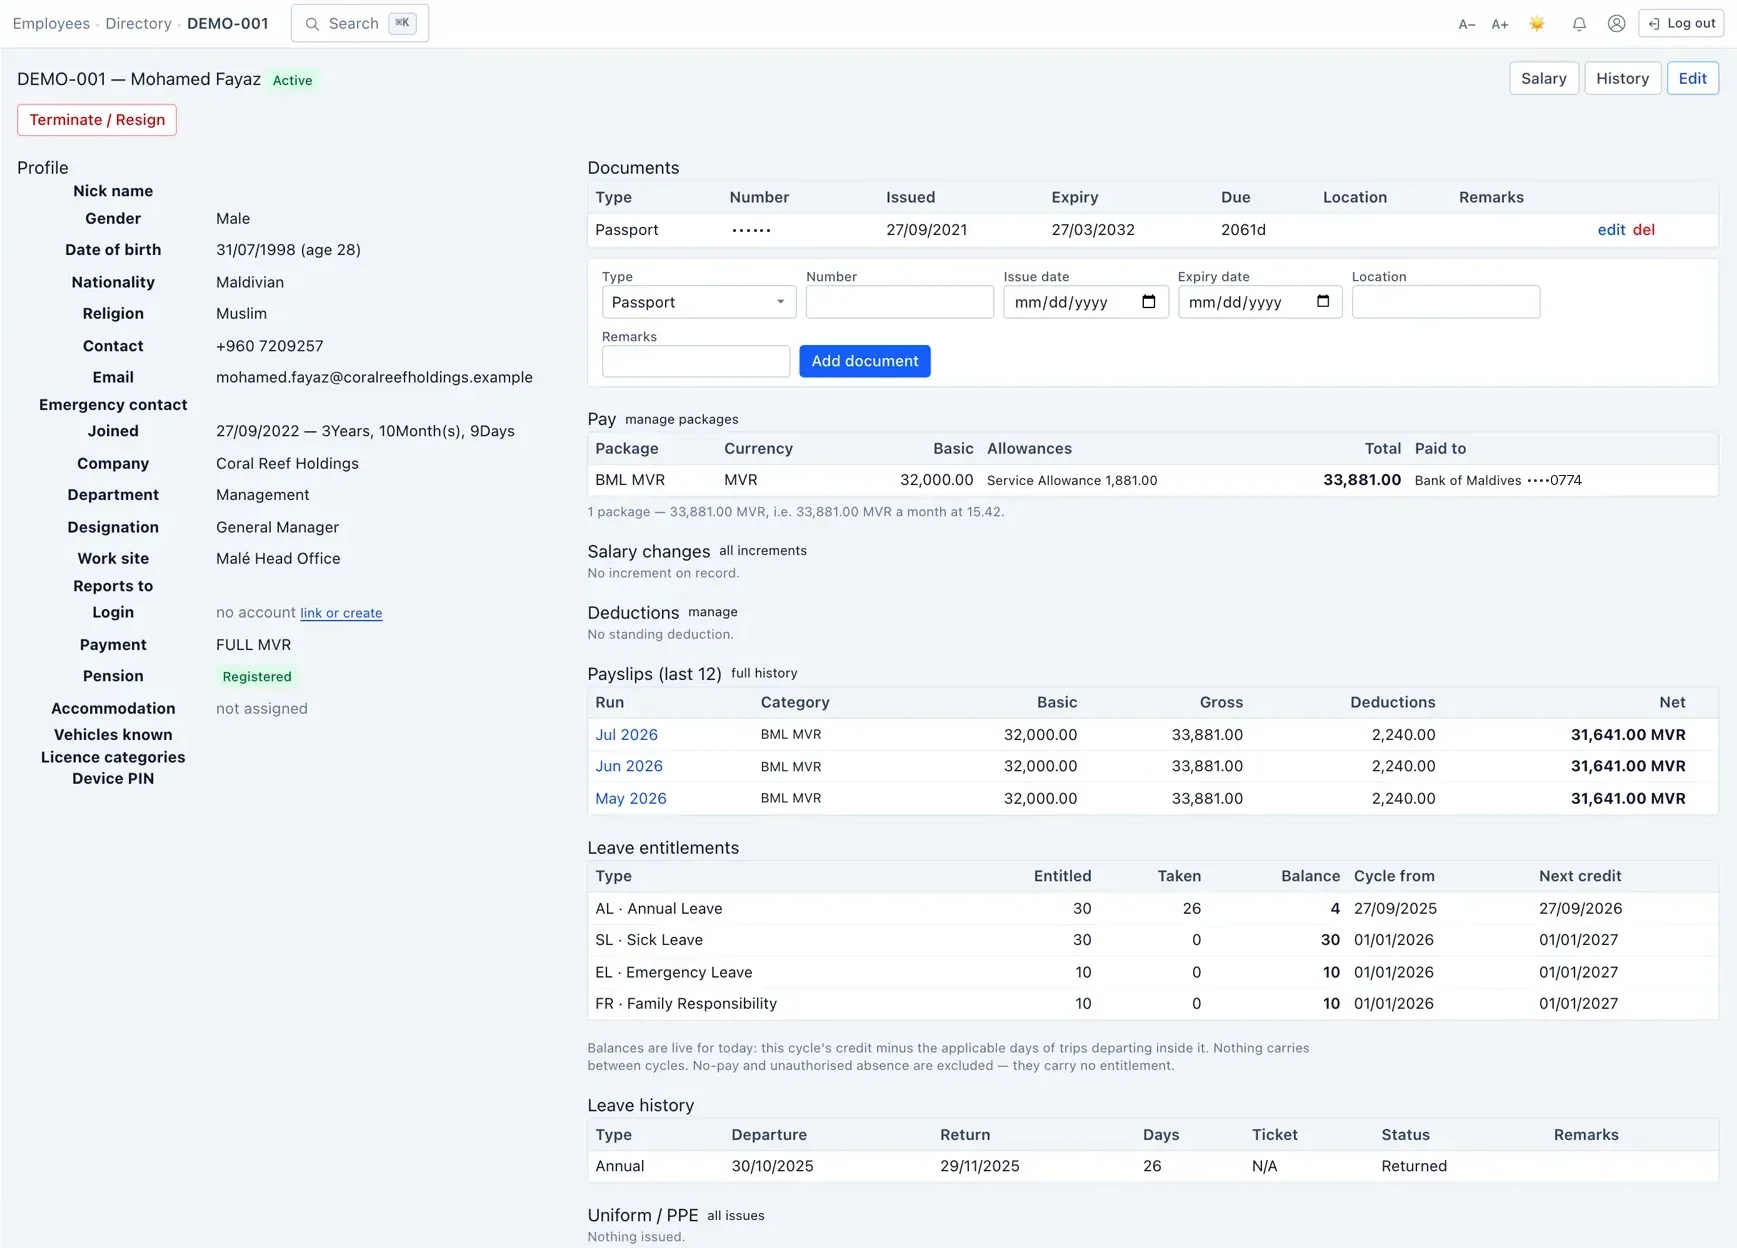Click the 33,881.00 pay total

tap(1361, 480)
